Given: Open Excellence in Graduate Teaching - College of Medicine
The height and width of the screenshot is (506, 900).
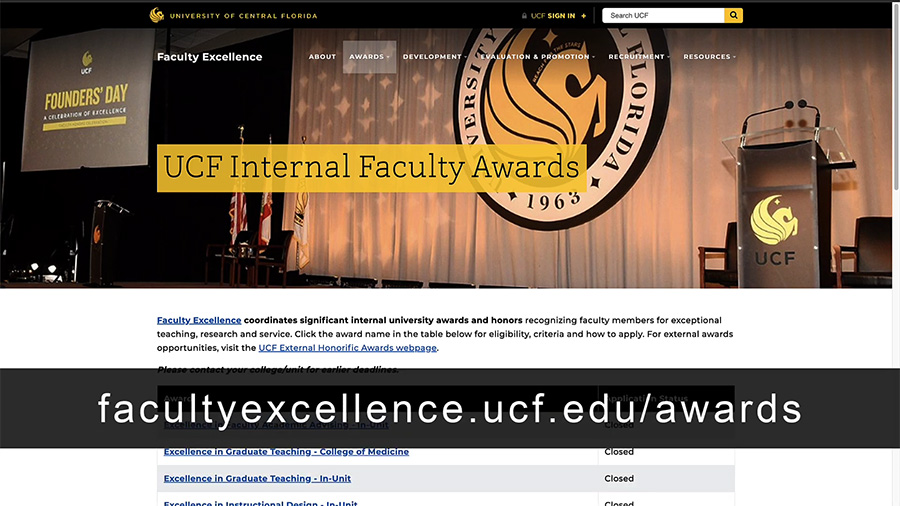Looking at the screenshot, I should tap(286, 451).
